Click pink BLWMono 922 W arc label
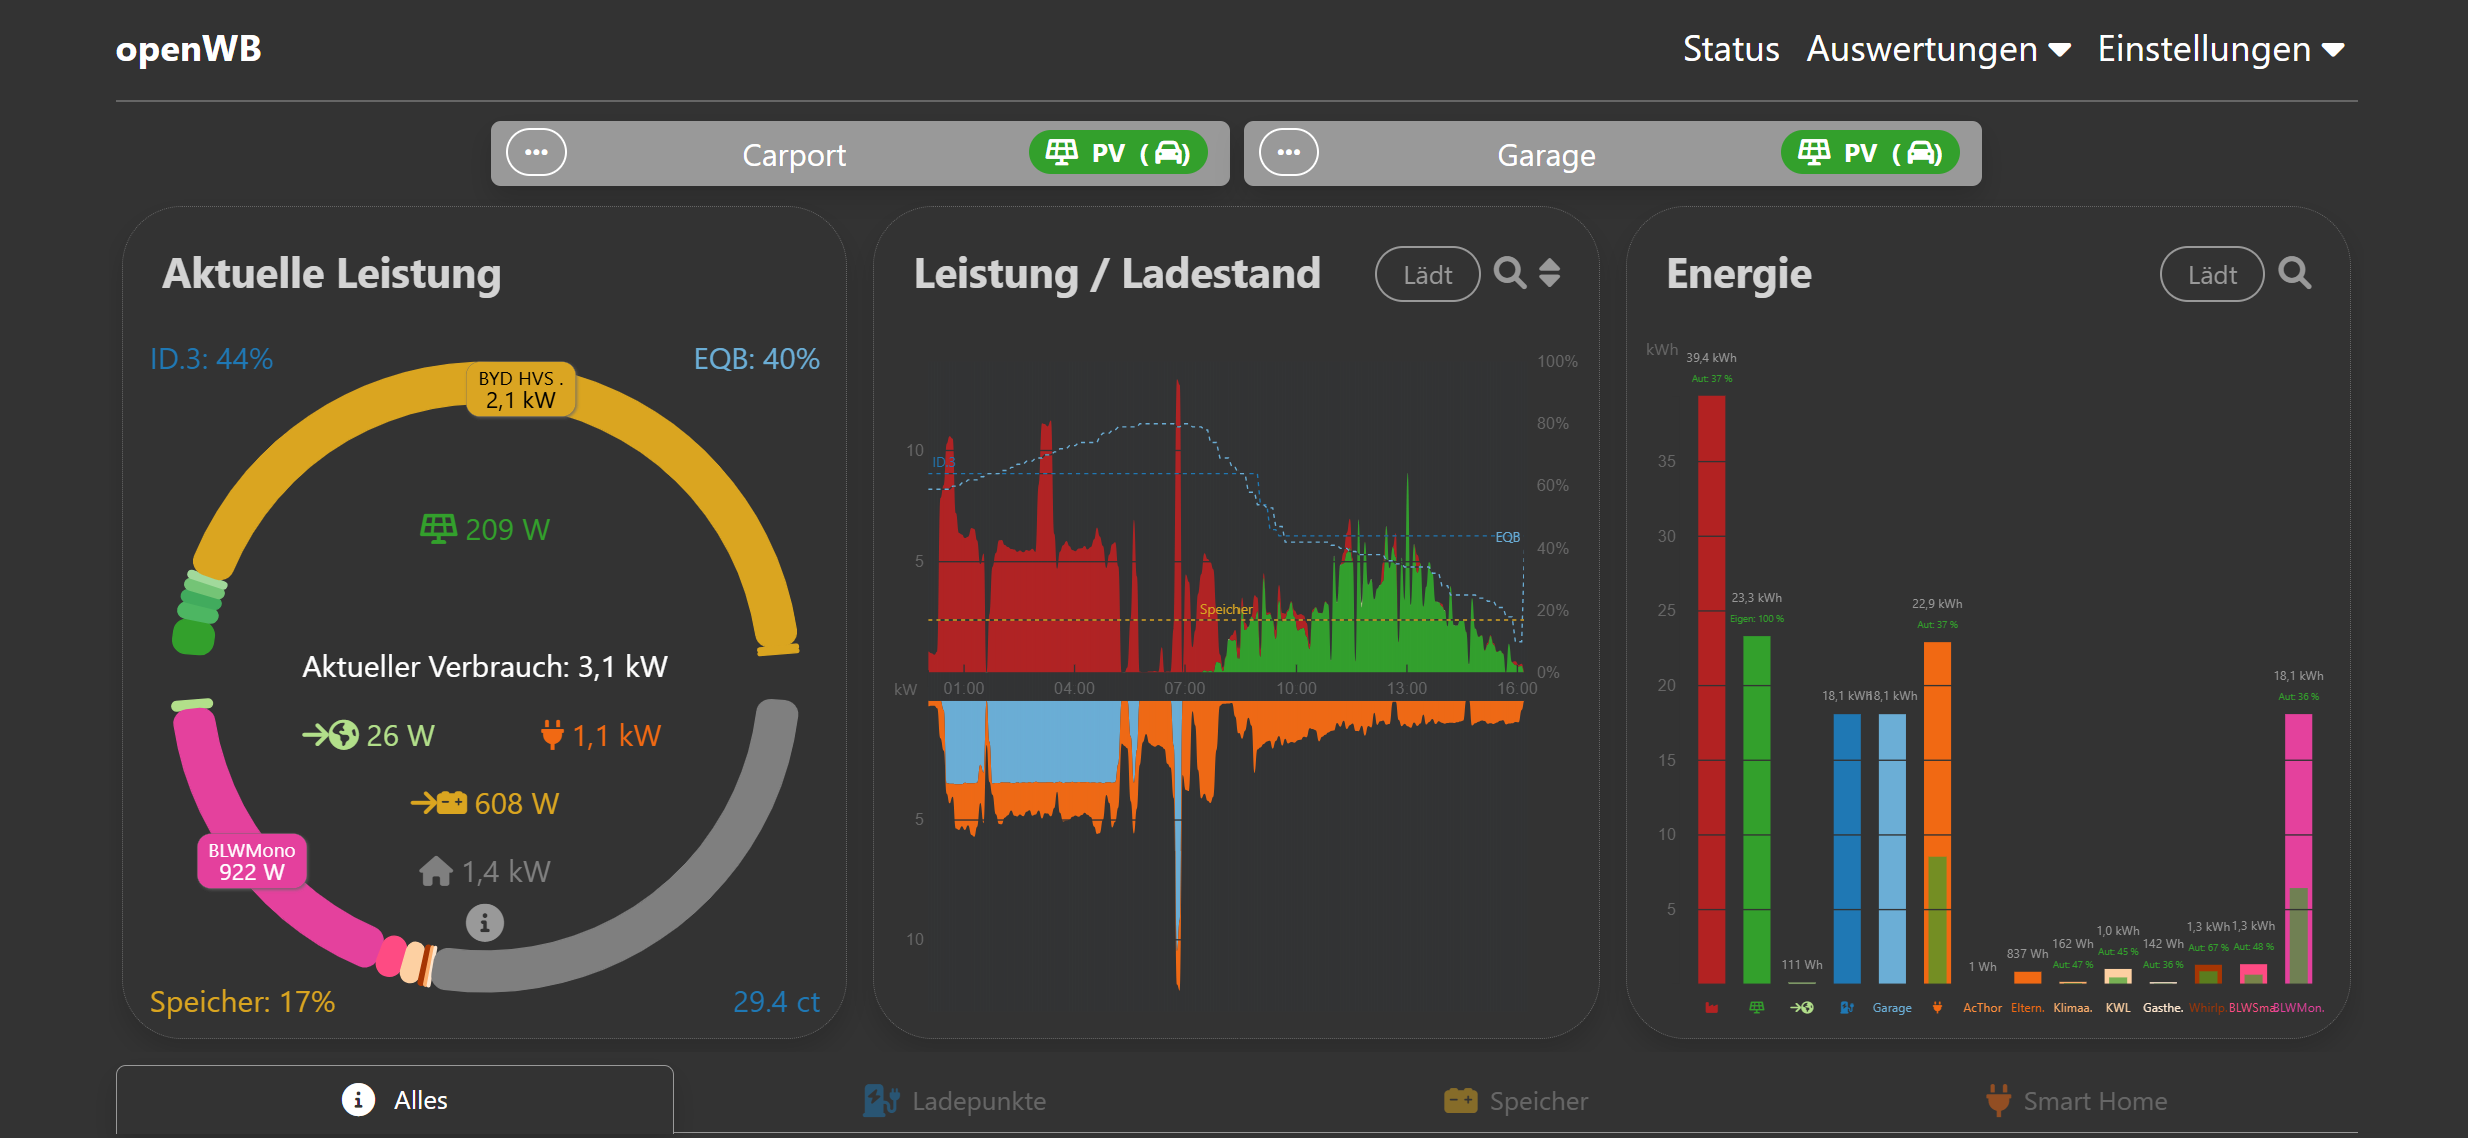2468x1138 pixels. [x=252, y=861]
